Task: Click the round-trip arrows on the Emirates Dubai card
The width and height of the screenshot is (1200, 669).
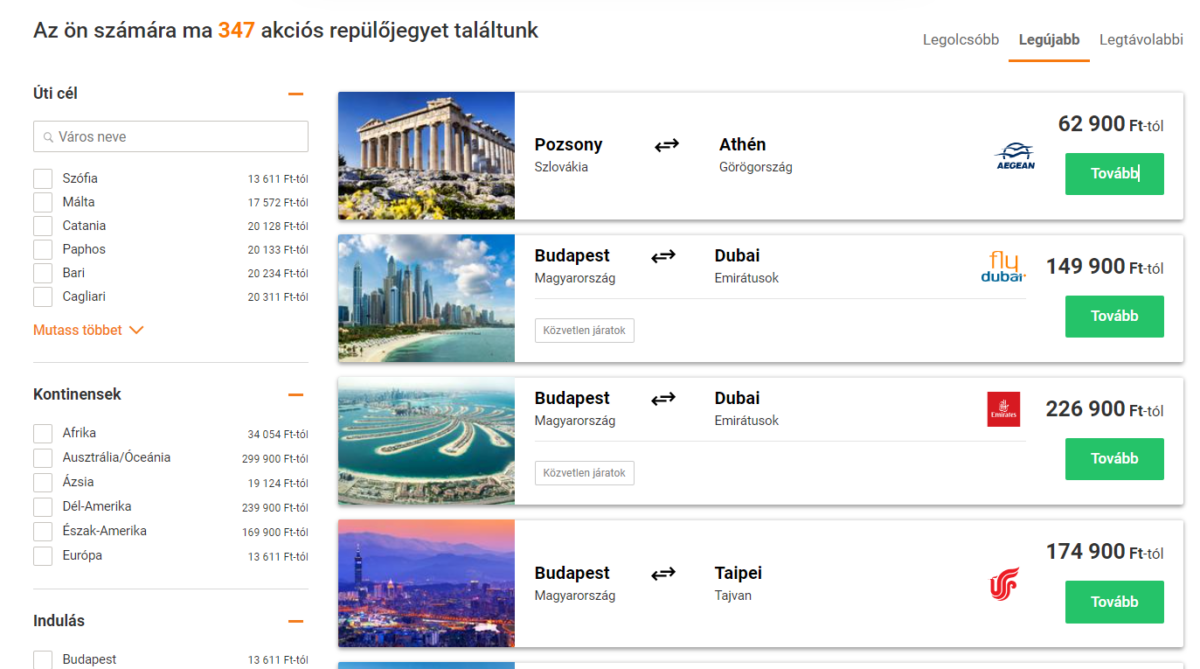Action: coord(663,400)
